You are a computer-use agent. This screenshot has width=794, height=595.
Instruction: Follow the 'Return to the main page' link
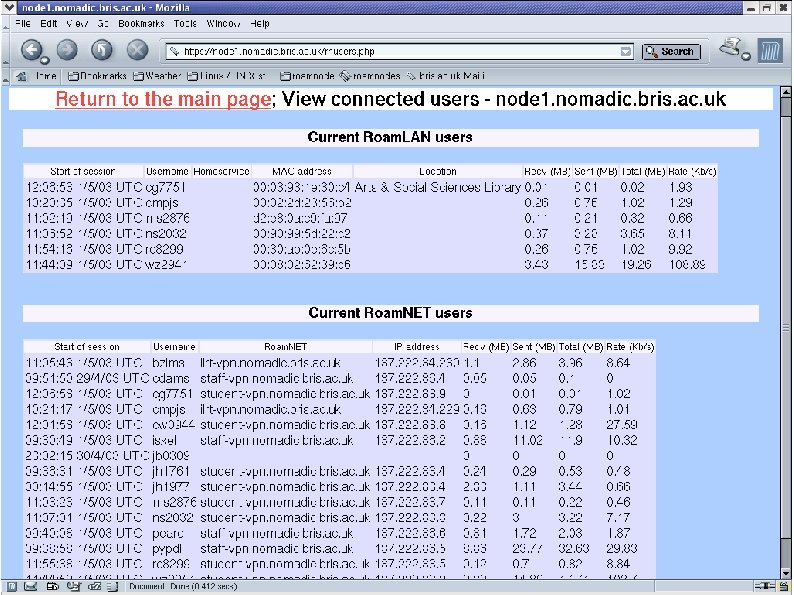(164, 99)
